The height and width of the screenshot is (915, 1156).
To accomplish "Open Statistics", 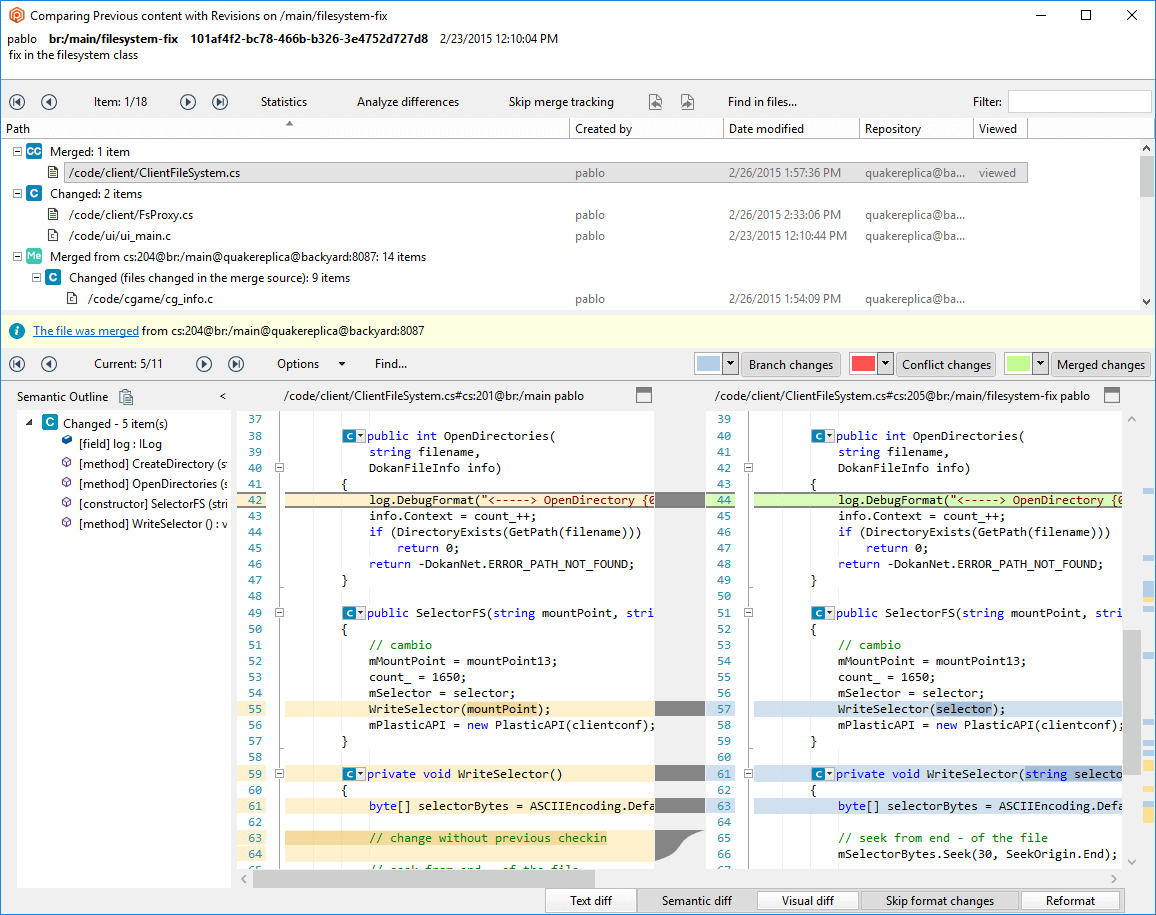I will tap(284, 102).
